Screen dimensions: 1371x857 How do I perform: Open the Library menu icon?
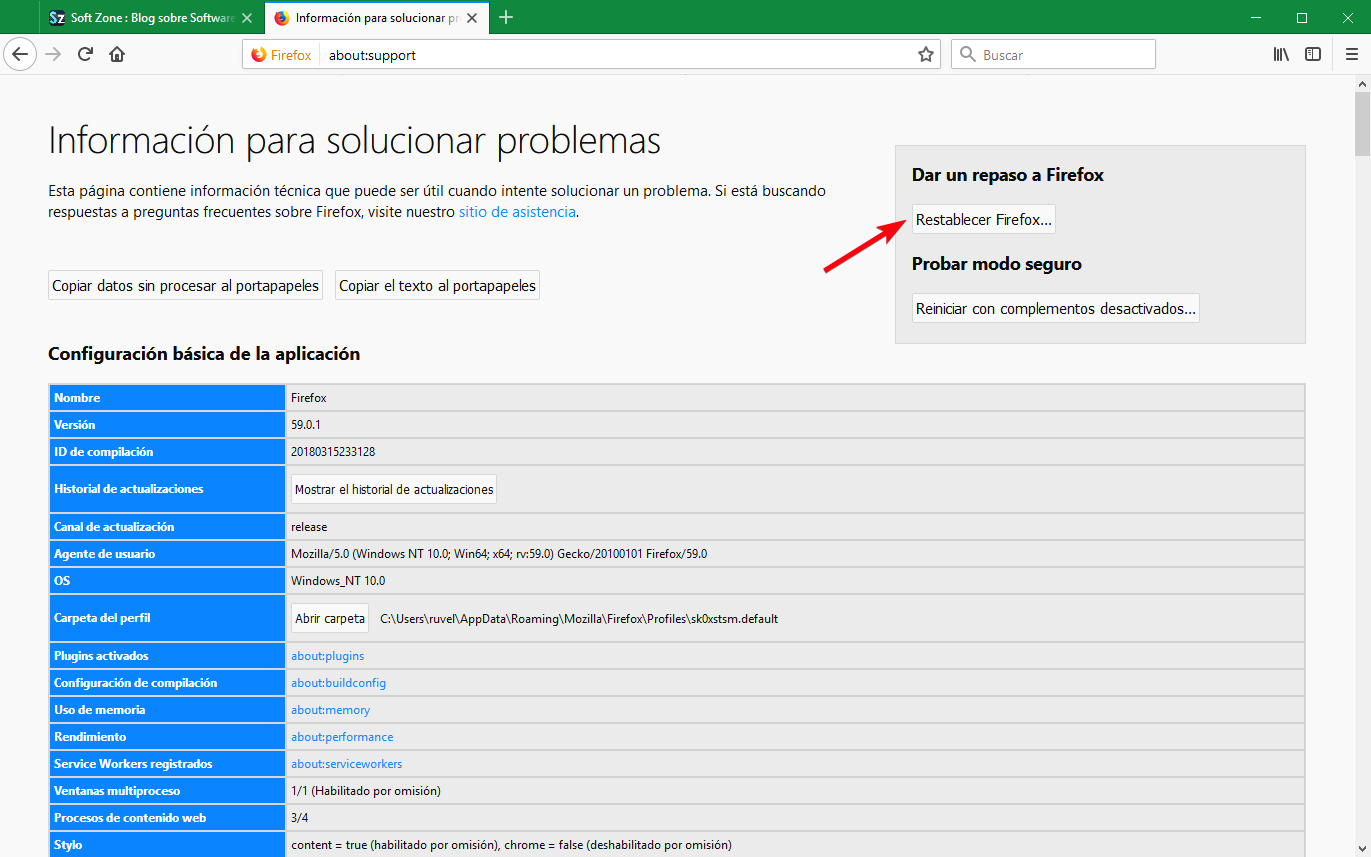coord(1281,54)
